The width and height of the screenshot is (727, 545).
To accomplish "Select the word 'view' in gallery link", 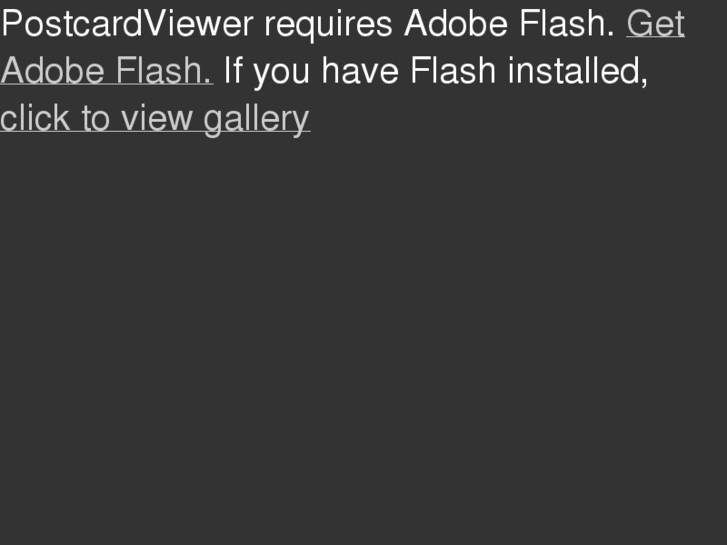I will 157,119.
